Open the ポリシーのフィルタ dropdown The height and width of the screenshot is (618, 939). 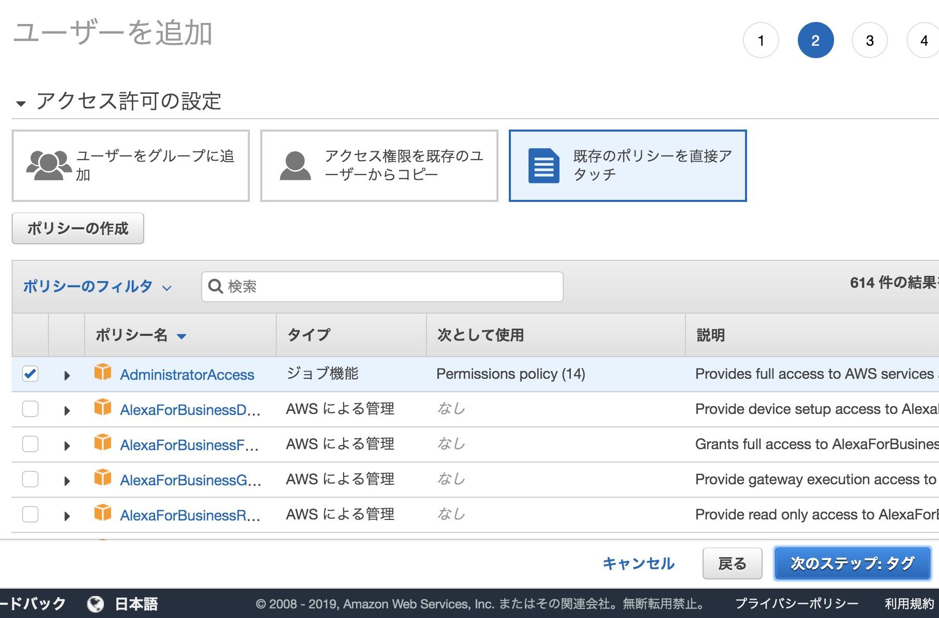coord(97,287)
